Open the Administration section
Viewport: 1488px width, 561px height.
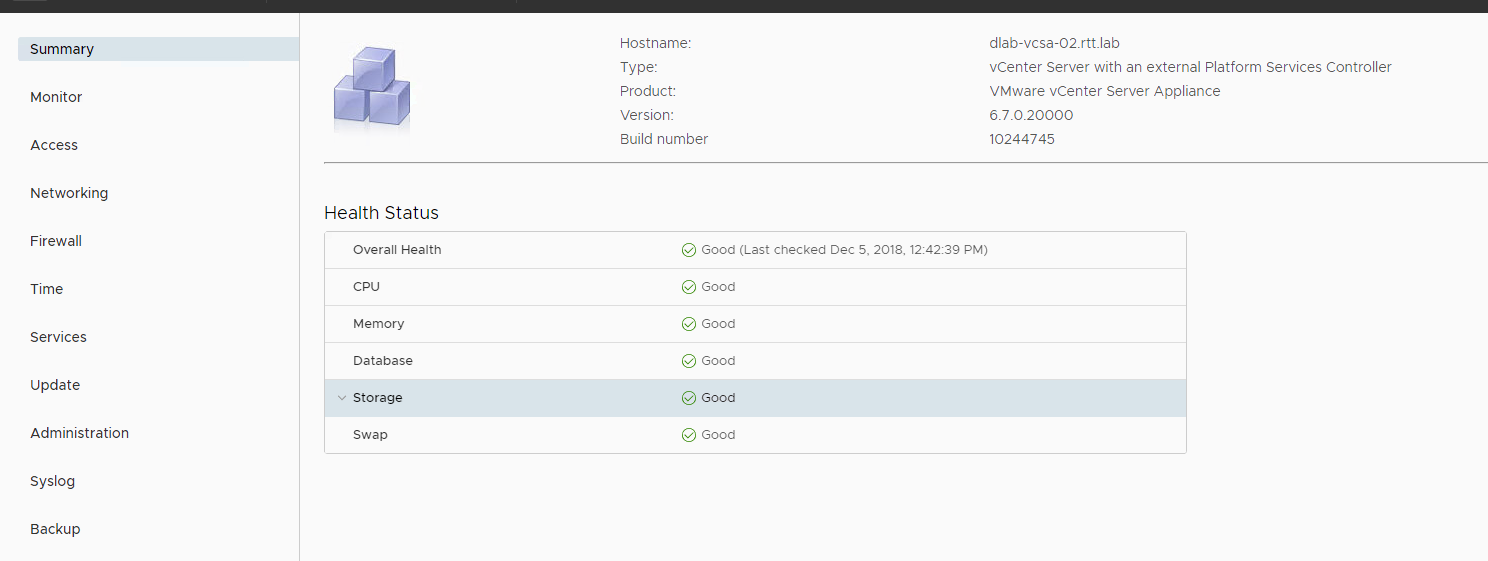point(79,433)
